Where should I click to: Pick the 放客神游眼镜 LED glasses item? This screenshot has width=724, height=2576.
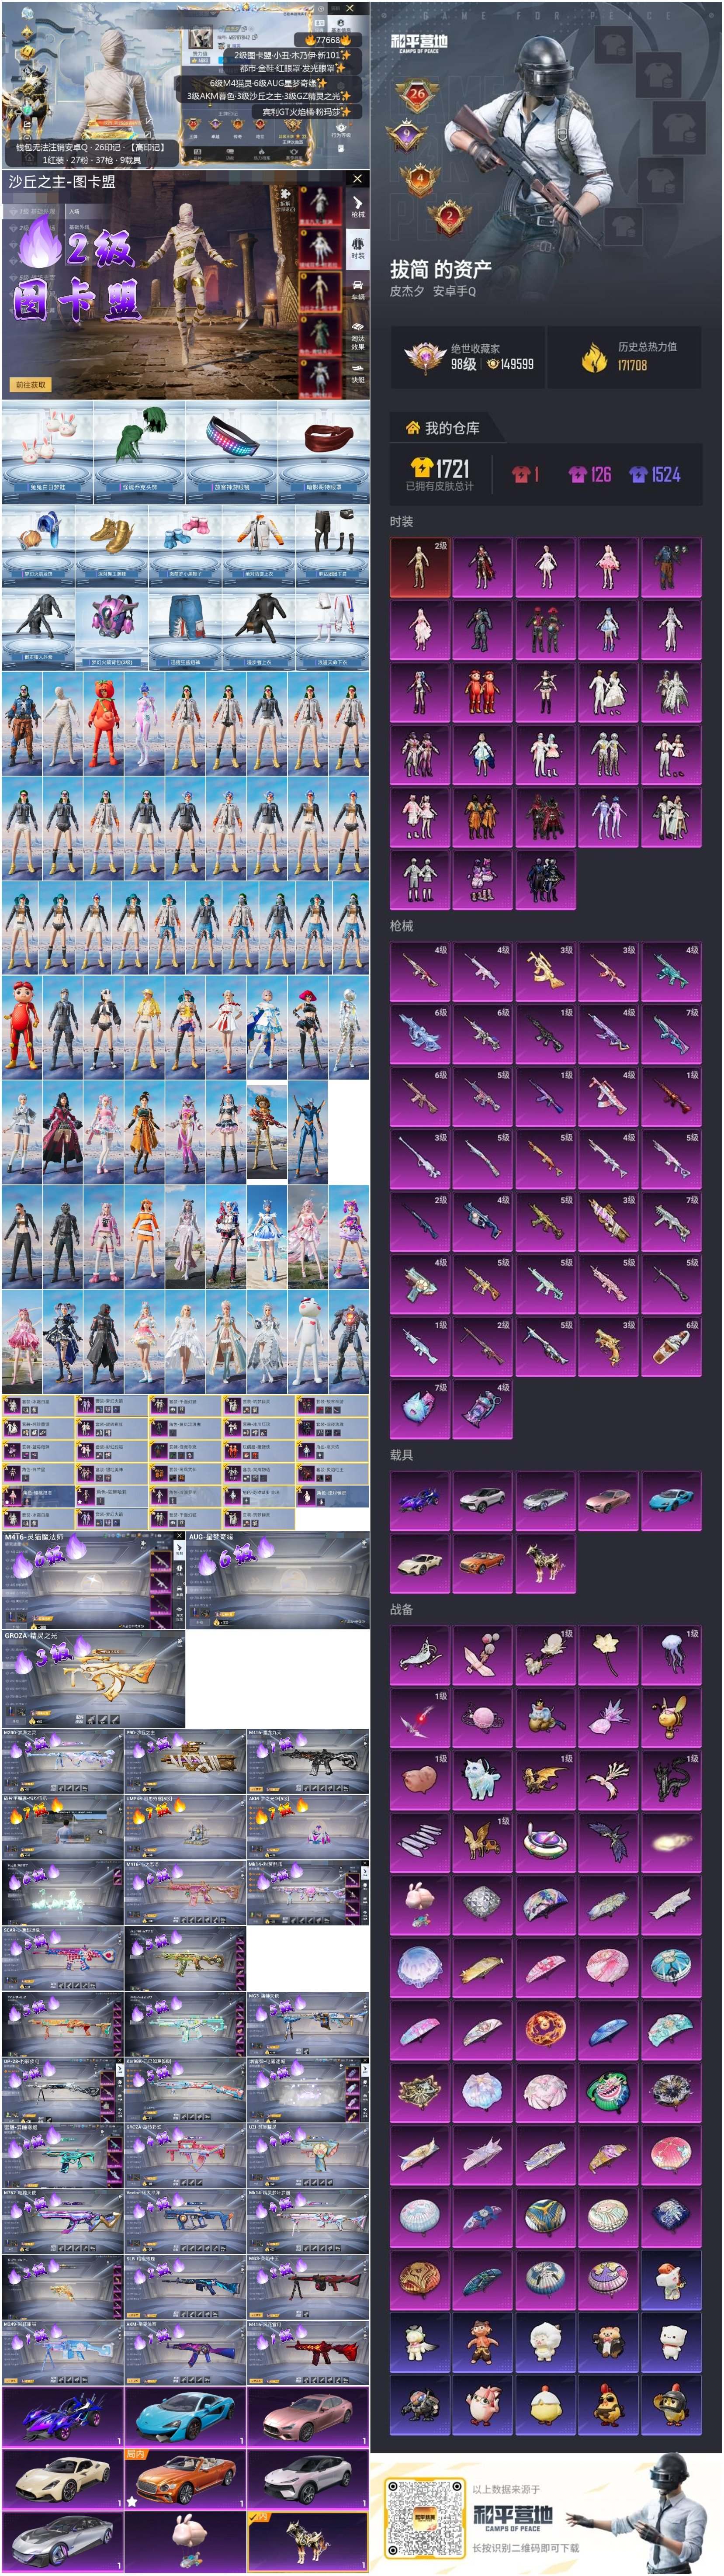coord(231,452)
